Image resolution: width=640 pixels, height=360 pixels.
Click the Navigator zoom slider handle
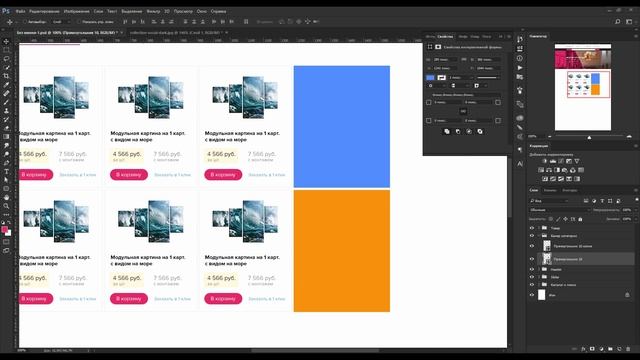(589, 138)
